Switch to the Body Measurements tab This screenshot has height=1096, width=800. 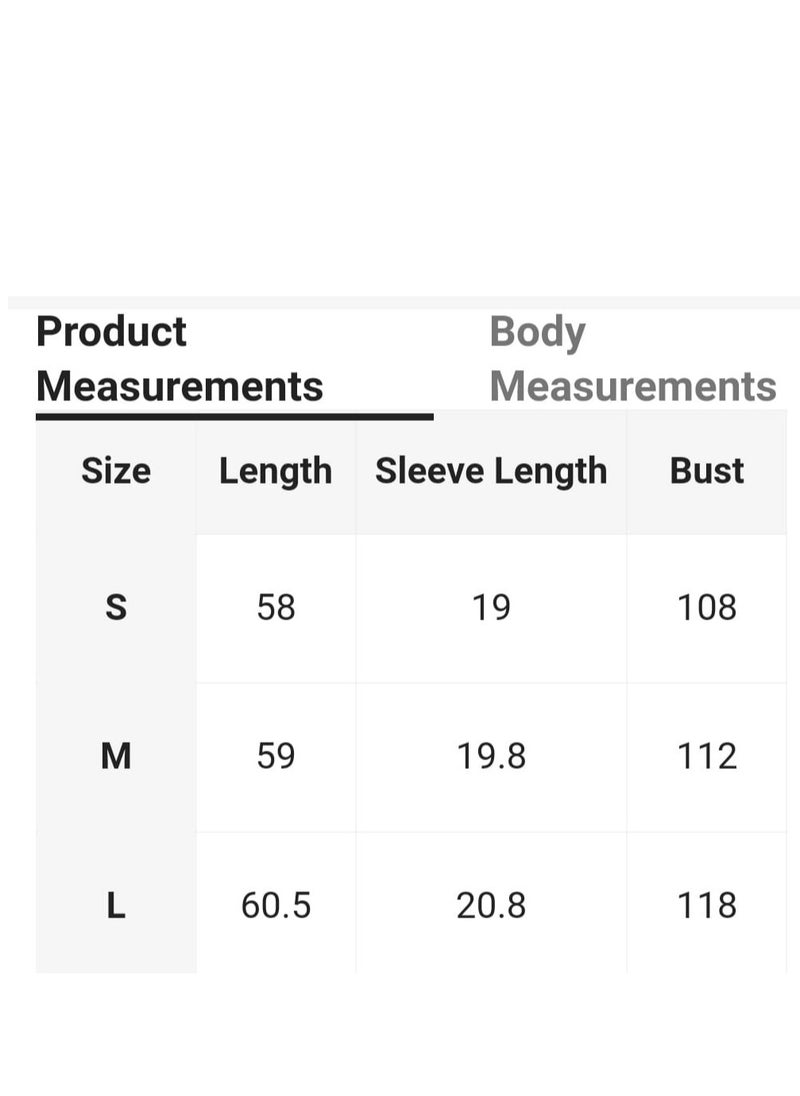(633, 359)
